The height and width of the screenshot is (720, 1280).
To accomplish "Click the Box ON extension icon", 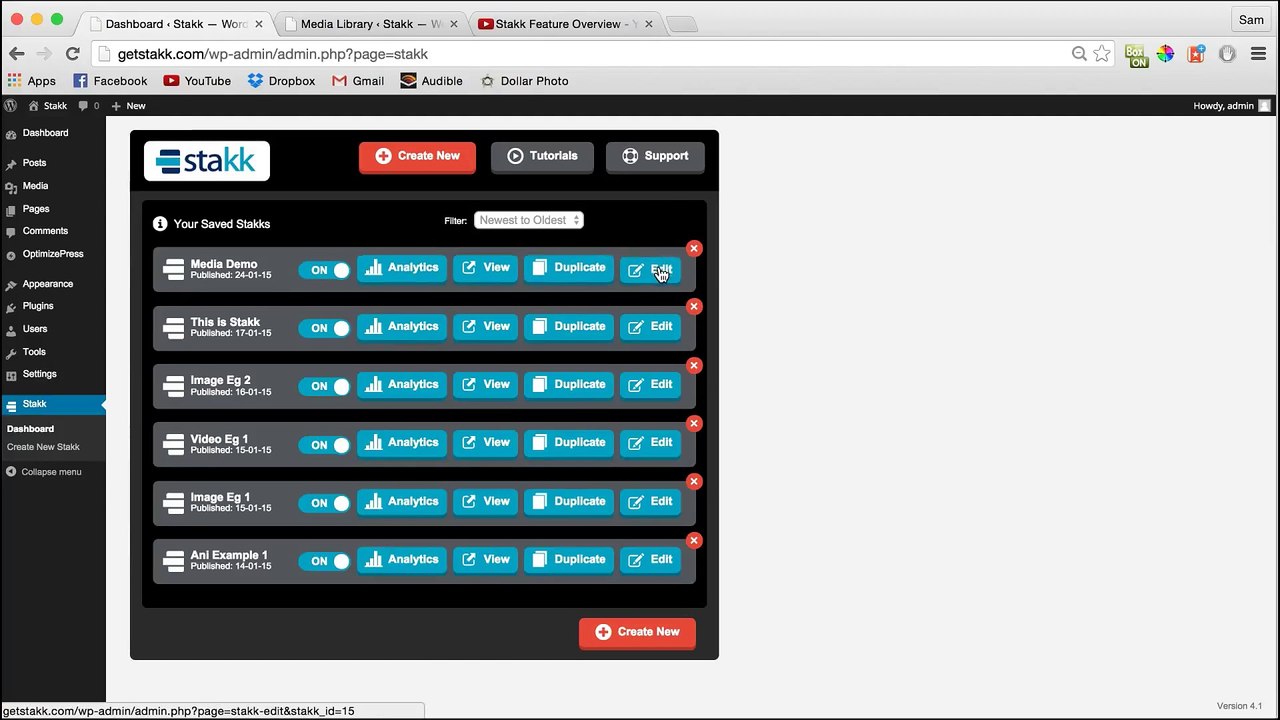I will 1136,55.
